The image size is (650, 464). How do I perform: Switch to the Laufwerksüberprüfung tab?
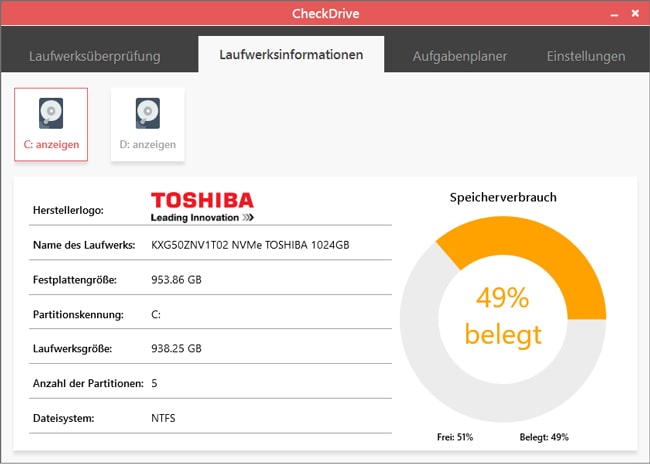95,56
